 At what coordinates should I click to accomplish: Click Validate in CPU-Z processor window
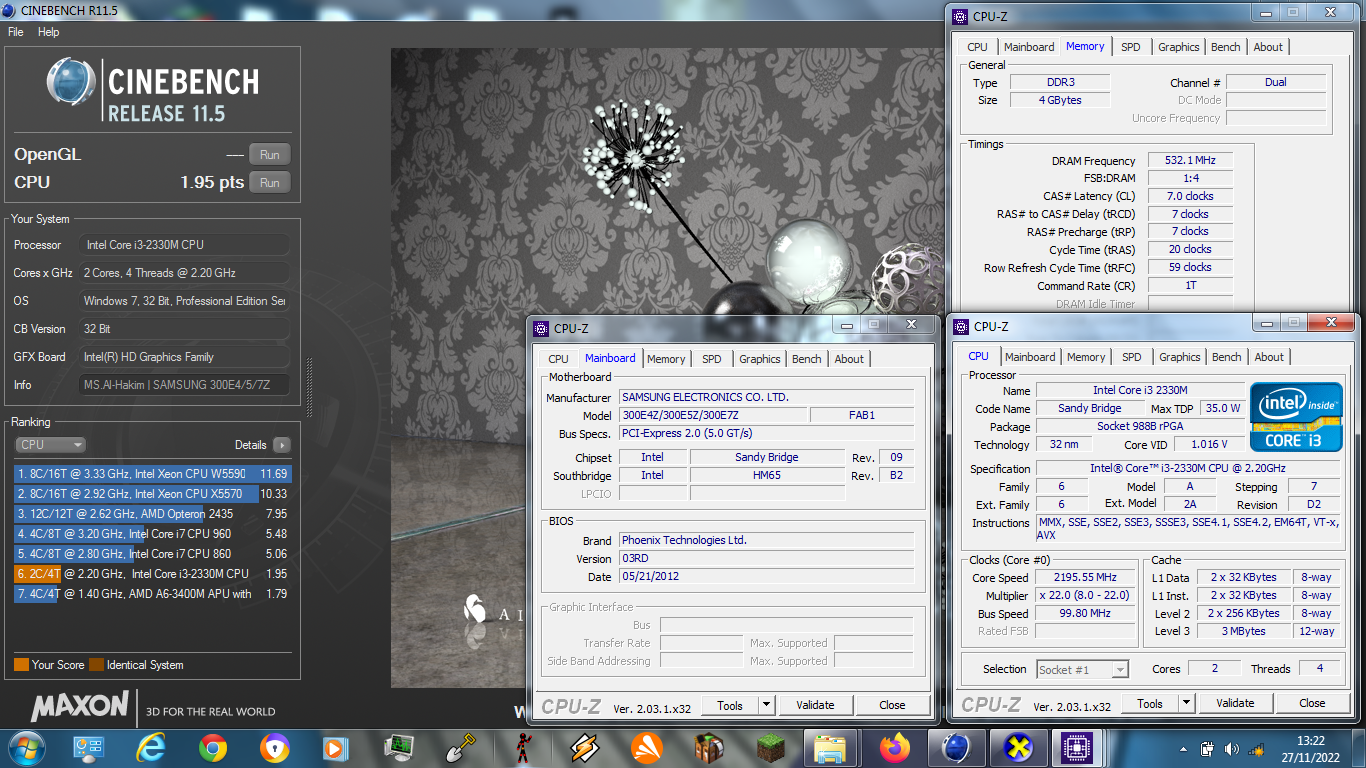[1235, 703]
